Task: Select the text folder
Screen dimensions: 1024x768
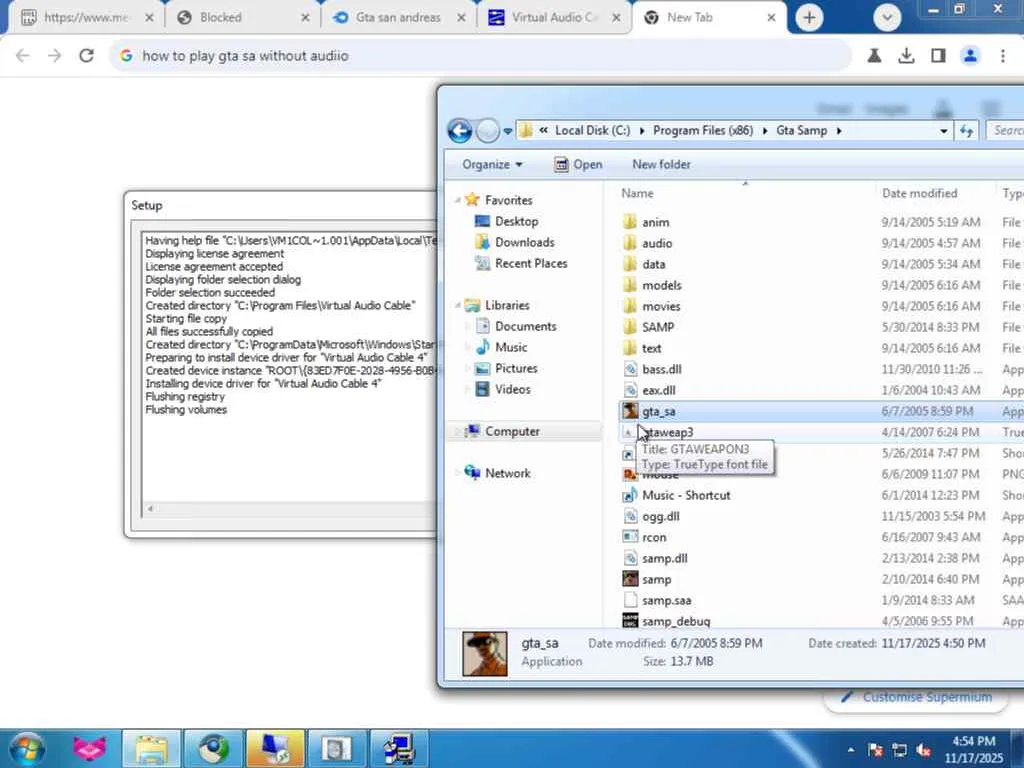Action: point(651,348)
